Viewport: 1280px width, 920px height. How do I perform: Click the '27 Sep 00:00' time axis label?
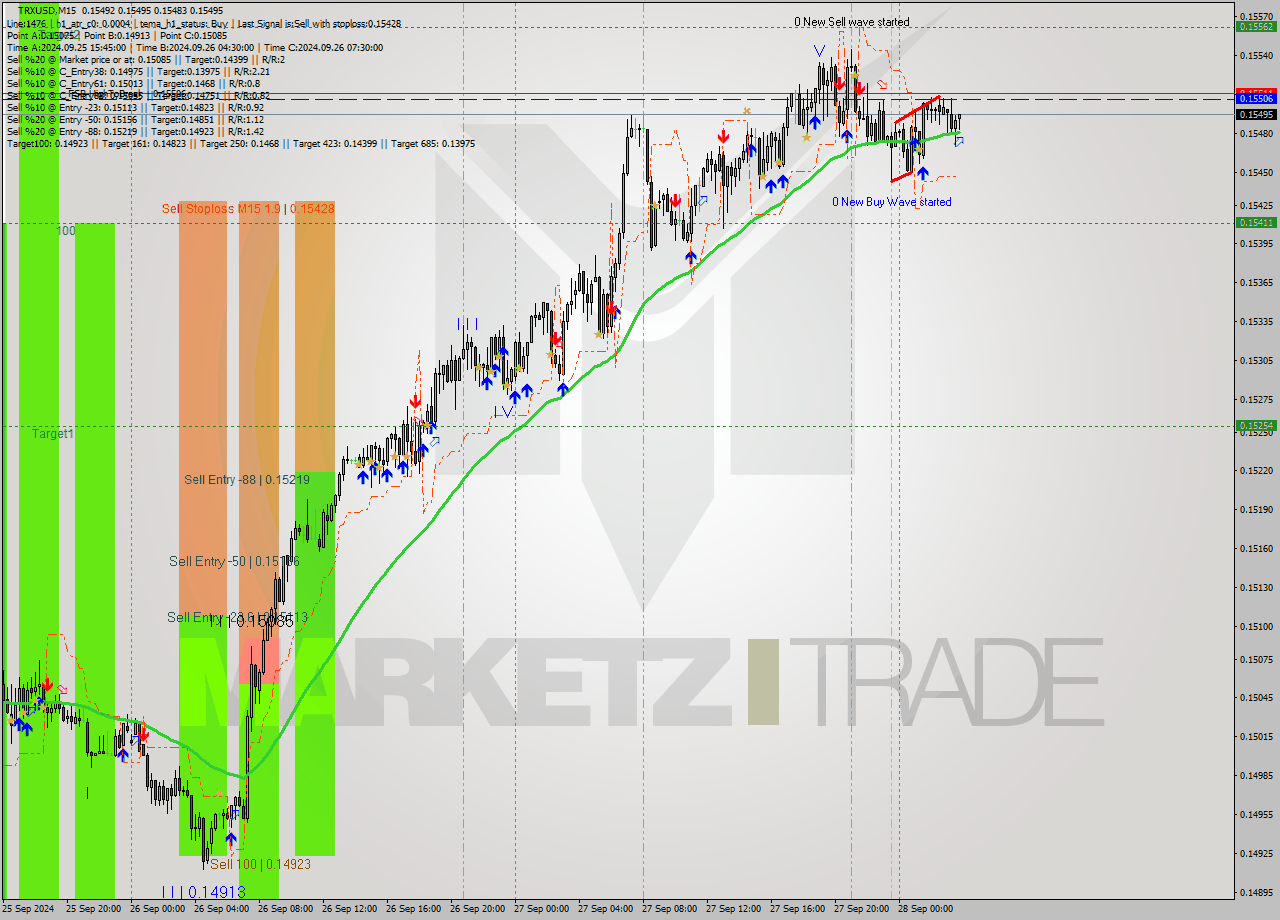tap(541, 909)
